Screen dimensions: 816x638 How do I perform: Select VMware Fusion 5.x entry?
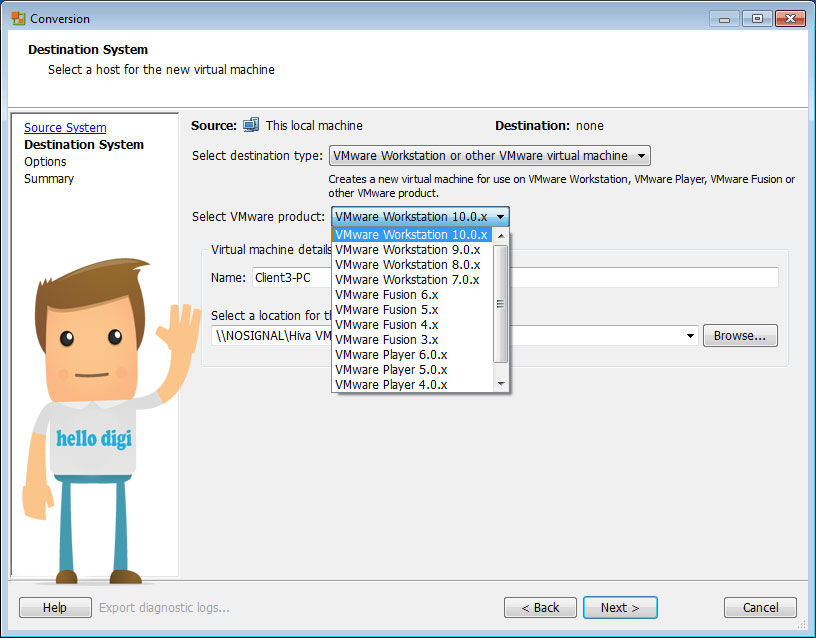tap(412, 310)
